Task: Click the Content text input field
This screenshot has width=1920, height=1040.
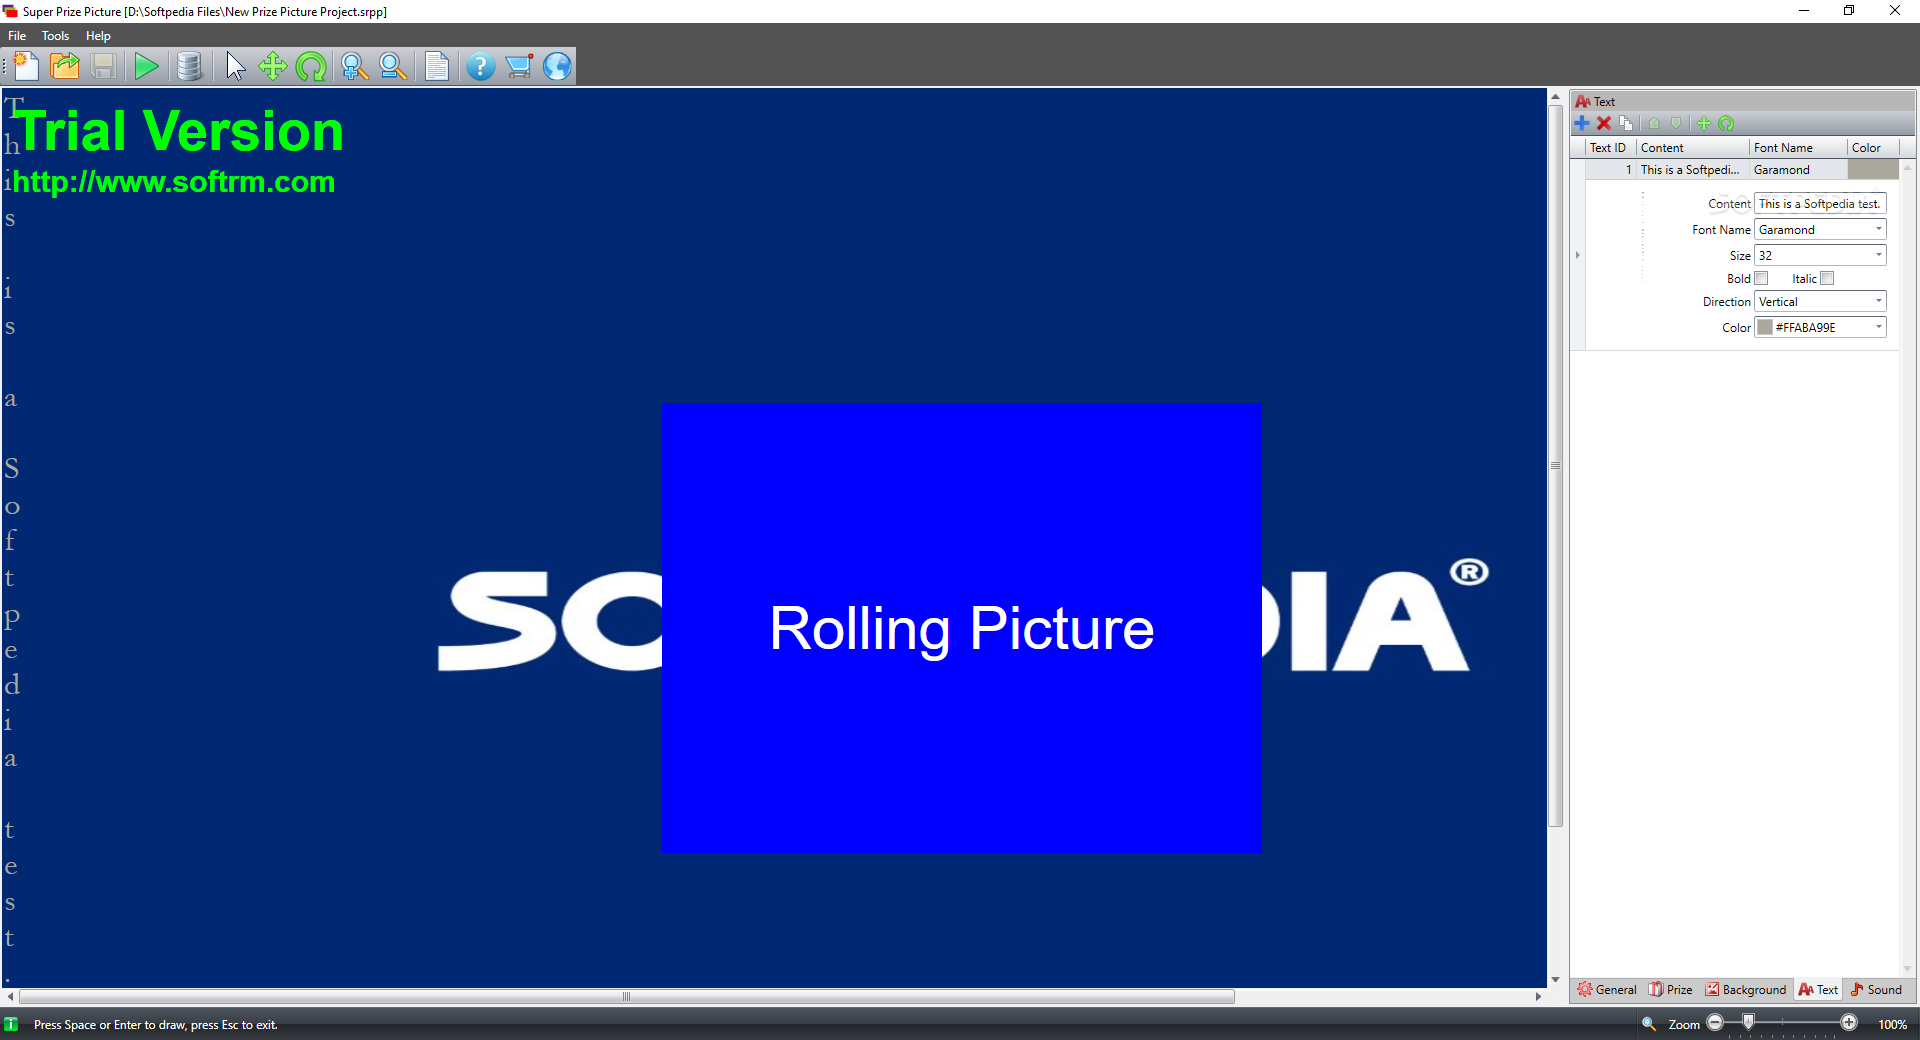Action: click(1820, 203)
